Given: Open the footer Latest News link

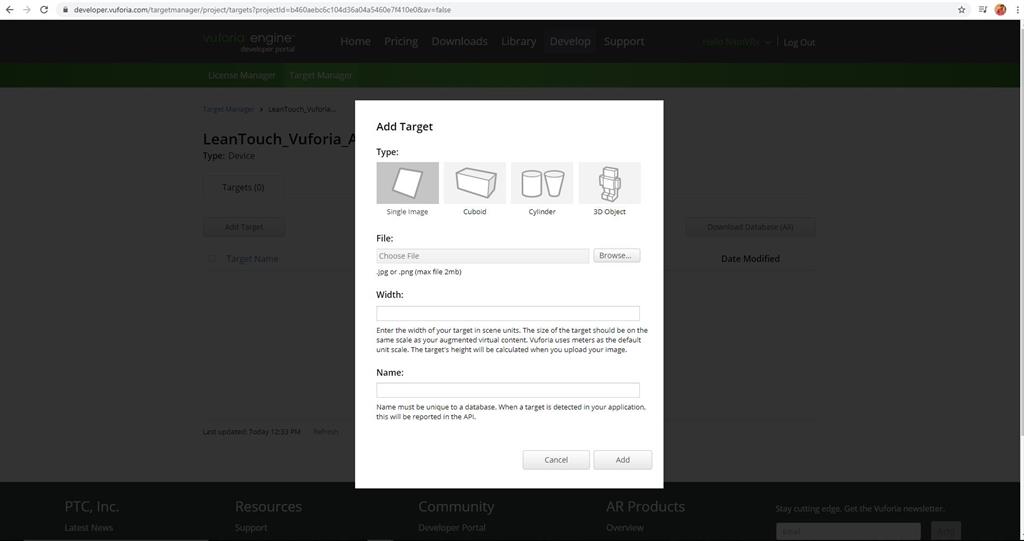Looking at the screenshot, I should point(89,528).
